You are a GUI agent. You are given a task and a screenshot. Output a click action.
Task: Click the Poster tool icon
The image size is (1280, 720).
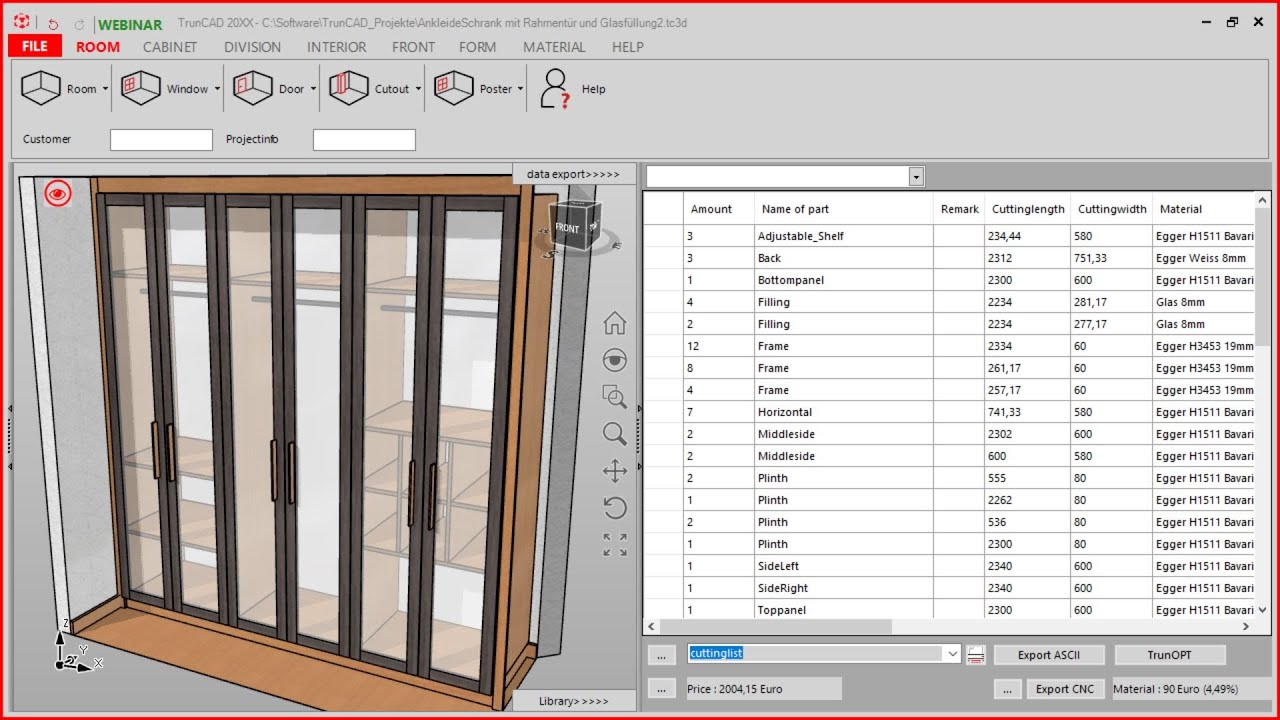(454, 88)
